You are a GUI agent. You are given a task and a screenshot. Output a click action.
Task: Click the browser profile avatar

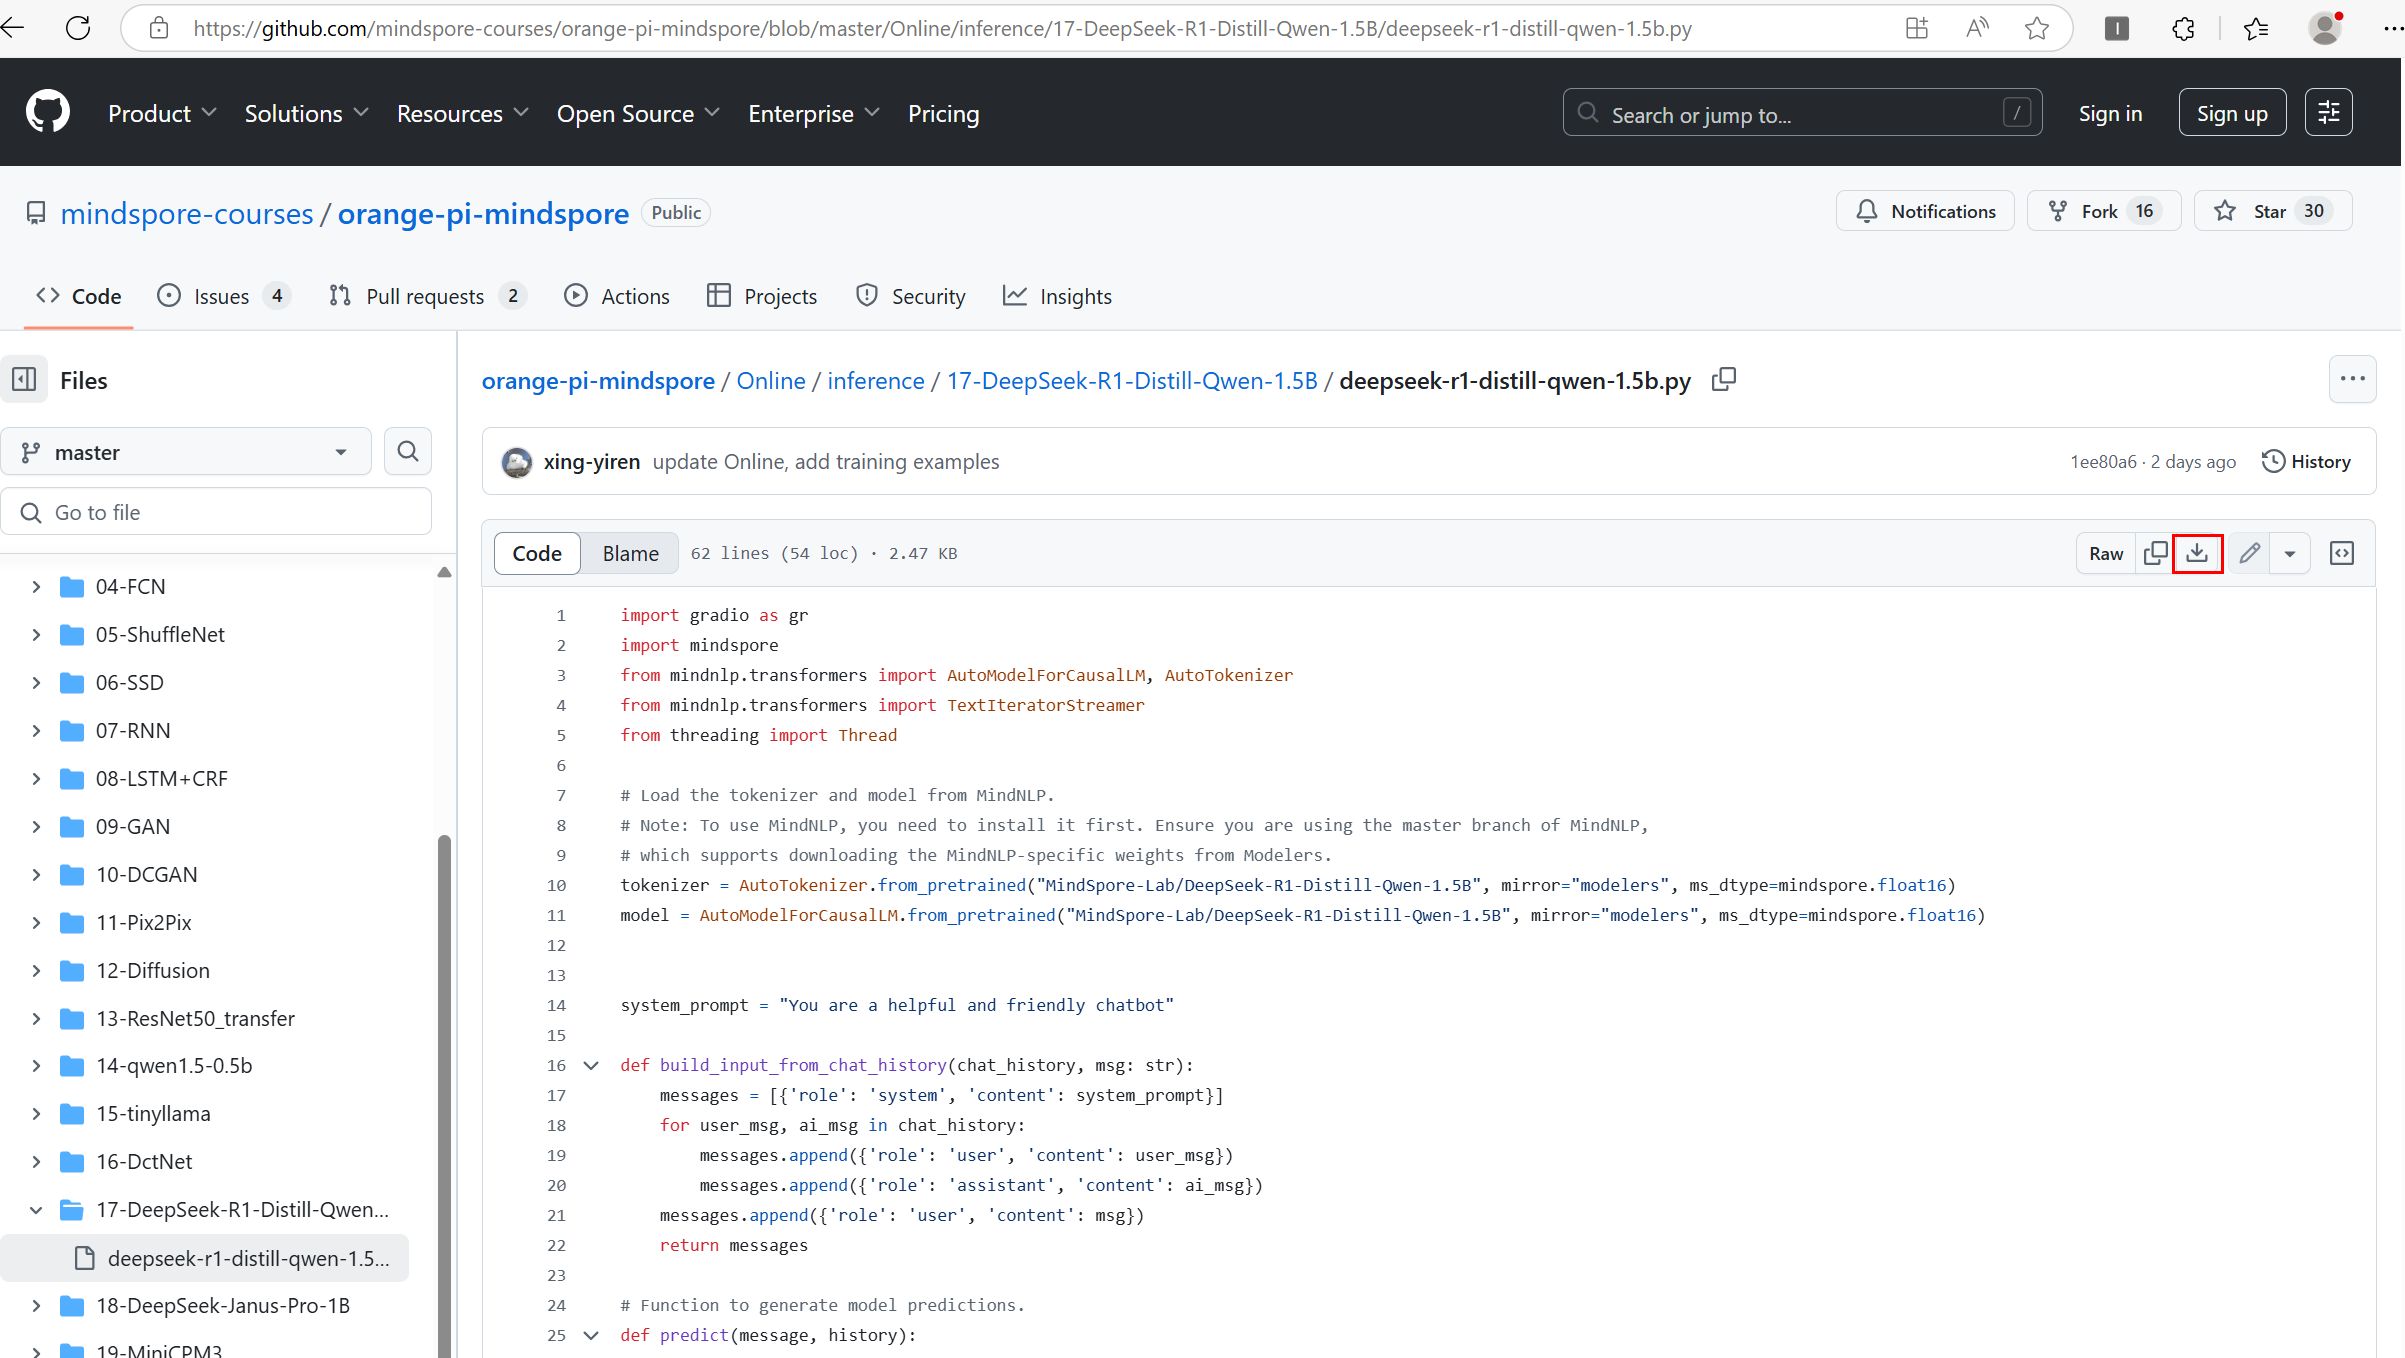coord(2326,28)
